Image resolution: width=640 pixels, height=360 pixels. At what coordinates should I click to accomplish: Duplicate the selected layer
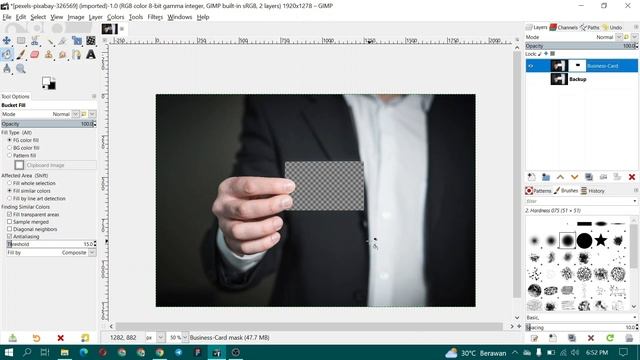(x=589, y=177)
